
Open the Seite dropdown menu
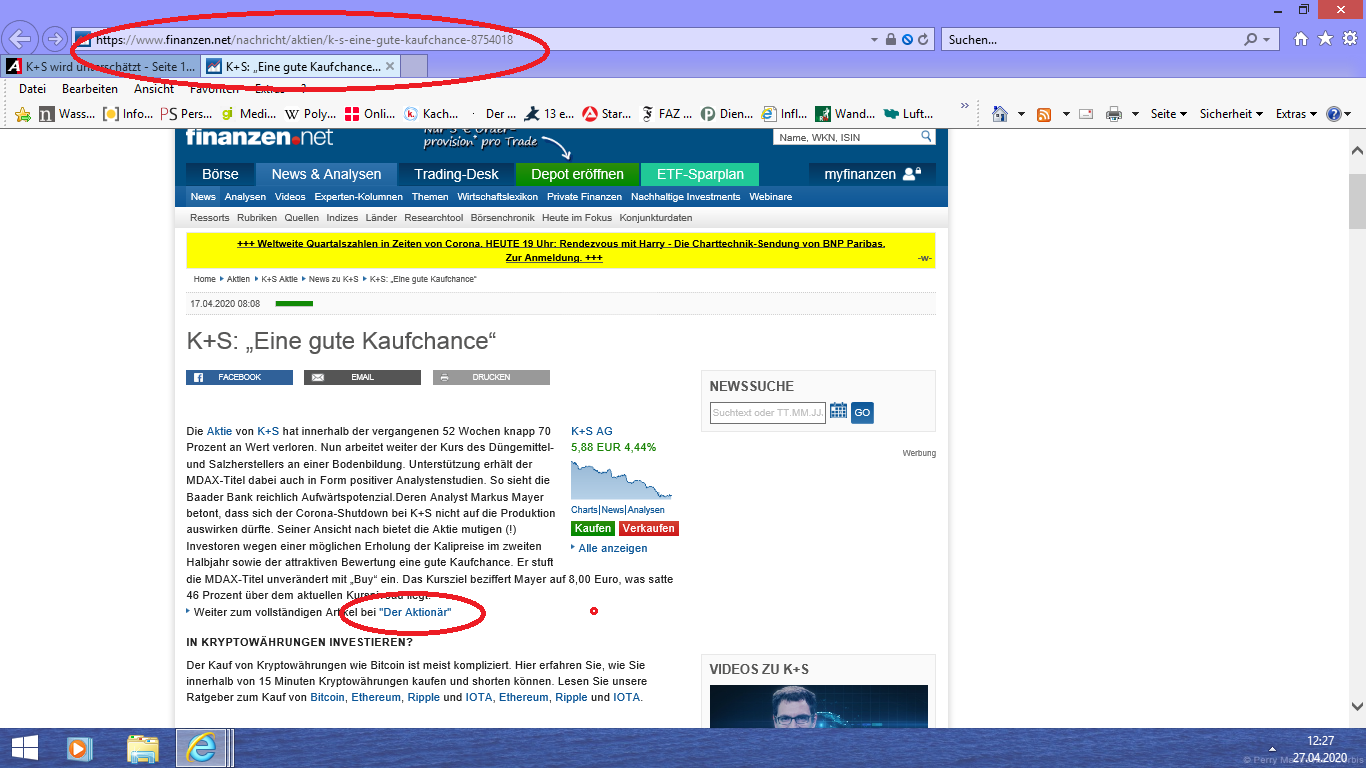[x=1168, y=114]
